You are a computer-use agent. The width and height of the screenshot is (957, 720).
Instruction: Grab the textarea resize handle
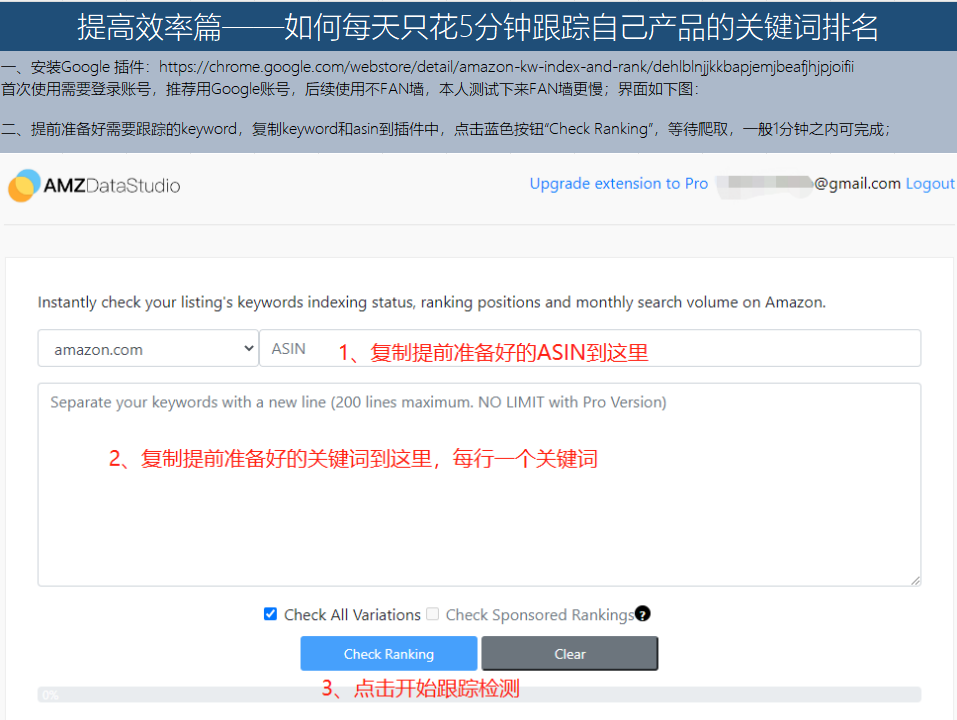915,581
